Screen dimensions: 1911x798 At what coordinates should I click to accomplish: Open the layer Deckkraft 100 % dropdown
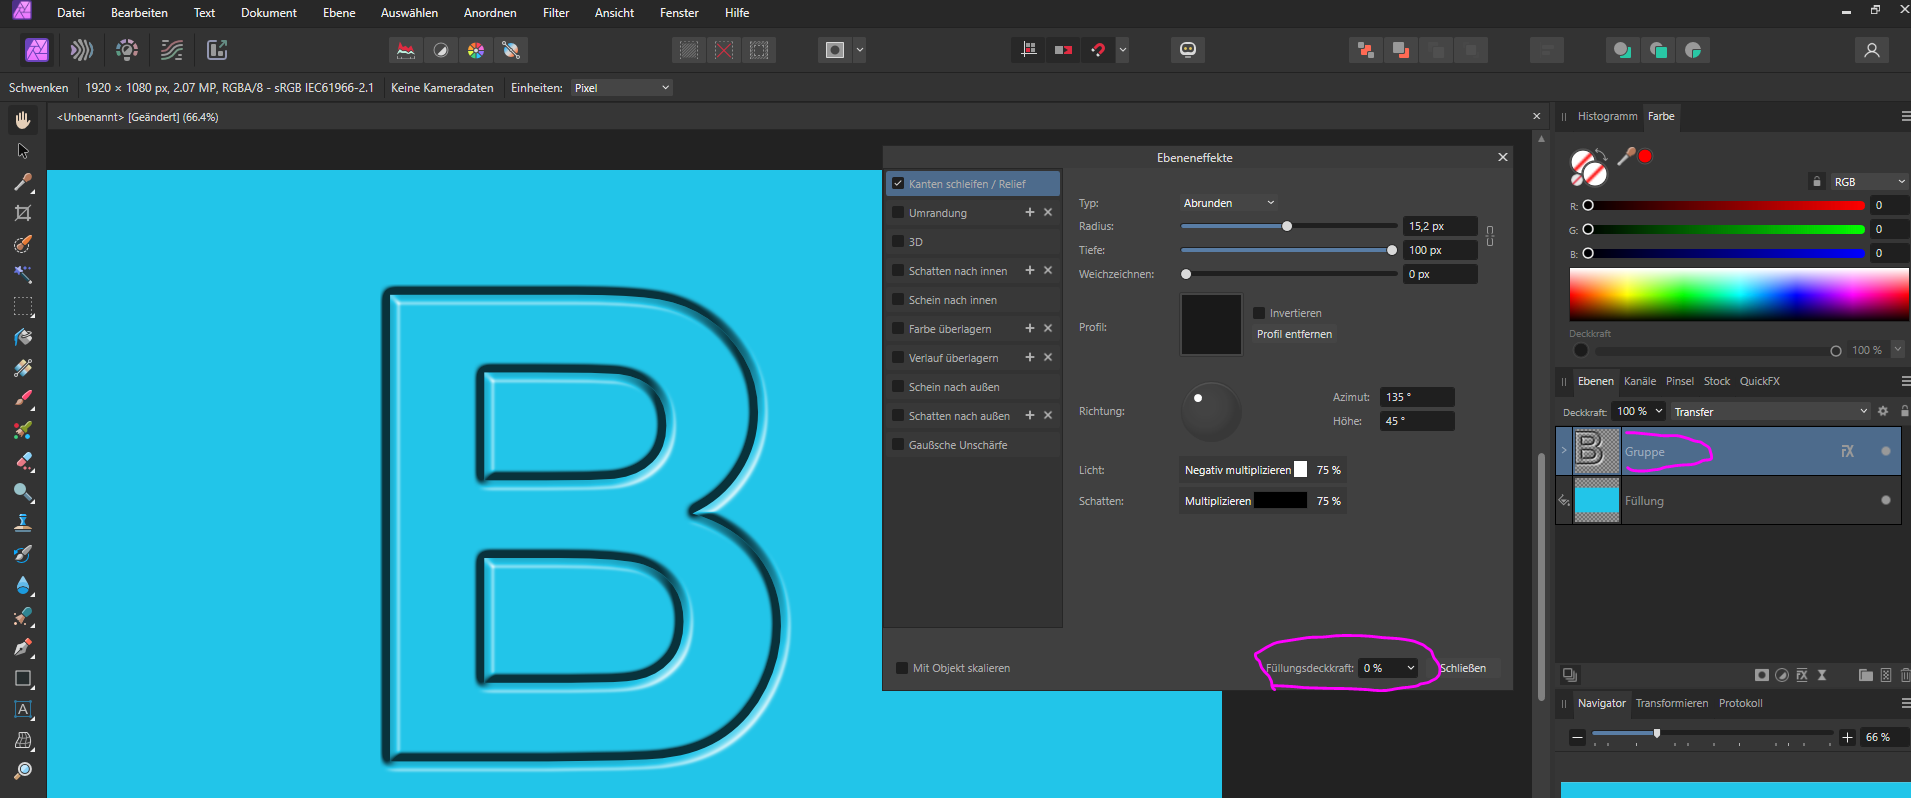point(1639,411)
